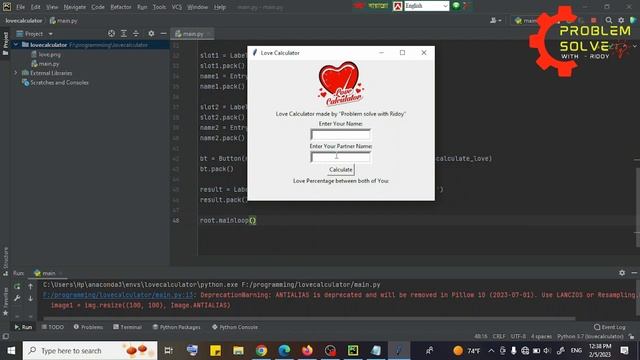Select love.png in project tree
The height and width of the screenshot is (360, 640).
click(49, 54)
